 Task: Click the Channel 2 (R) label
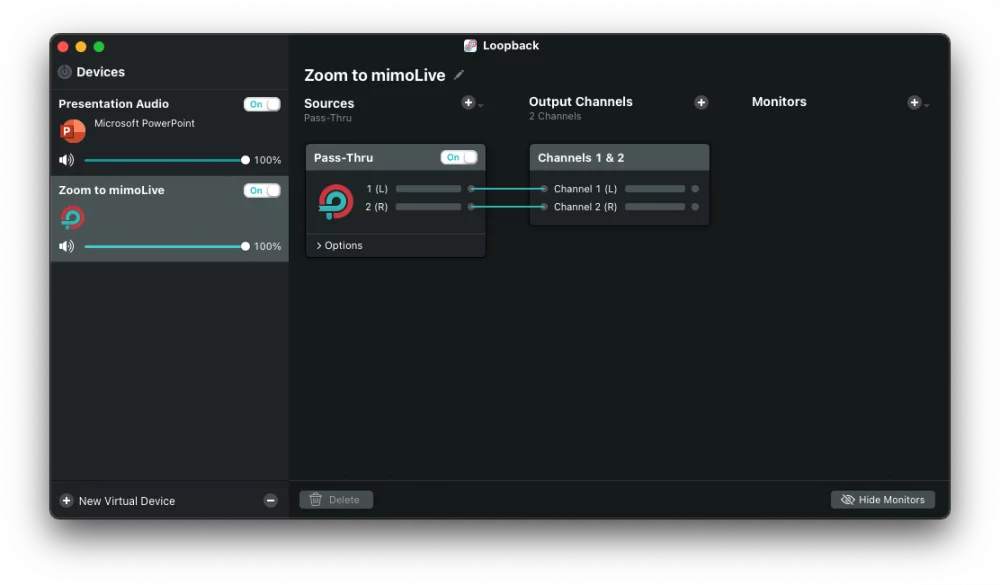585,207
